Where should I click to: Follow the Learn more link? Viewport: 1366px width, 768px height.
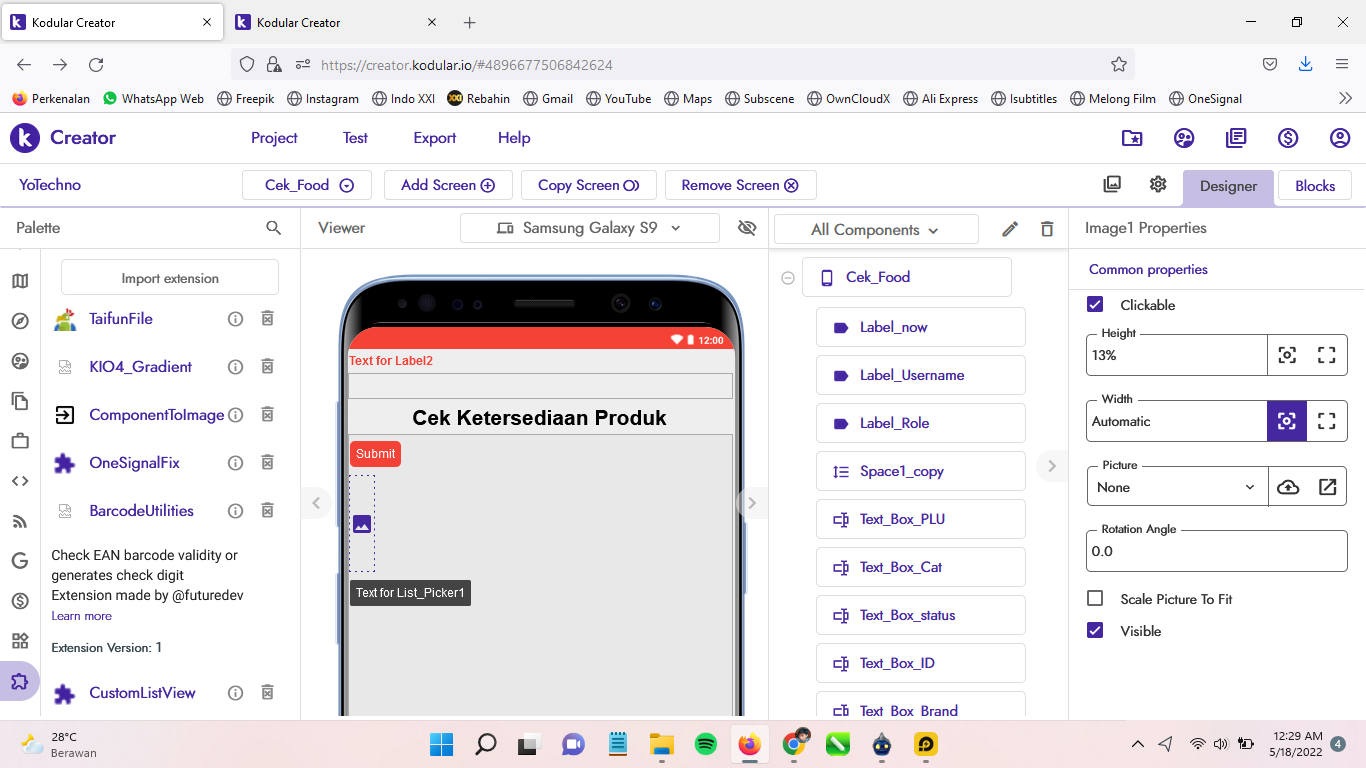click(82, 616)
